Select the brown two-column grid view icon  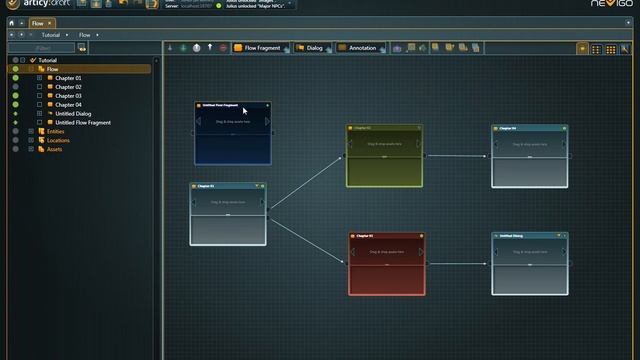(x=596, y=49)
